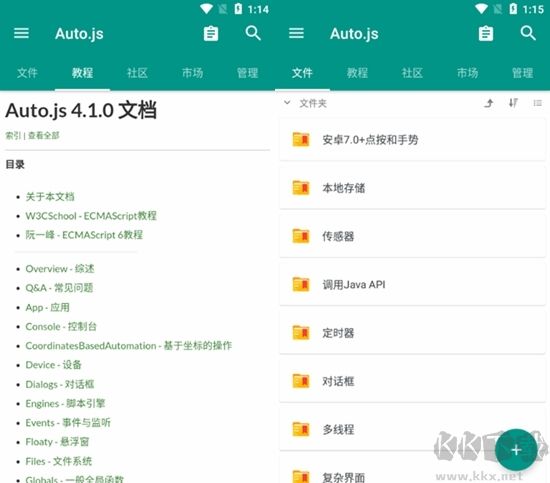Open Console - 控制台 link
The width and height of the screenshot is (550, 483).
61,327
